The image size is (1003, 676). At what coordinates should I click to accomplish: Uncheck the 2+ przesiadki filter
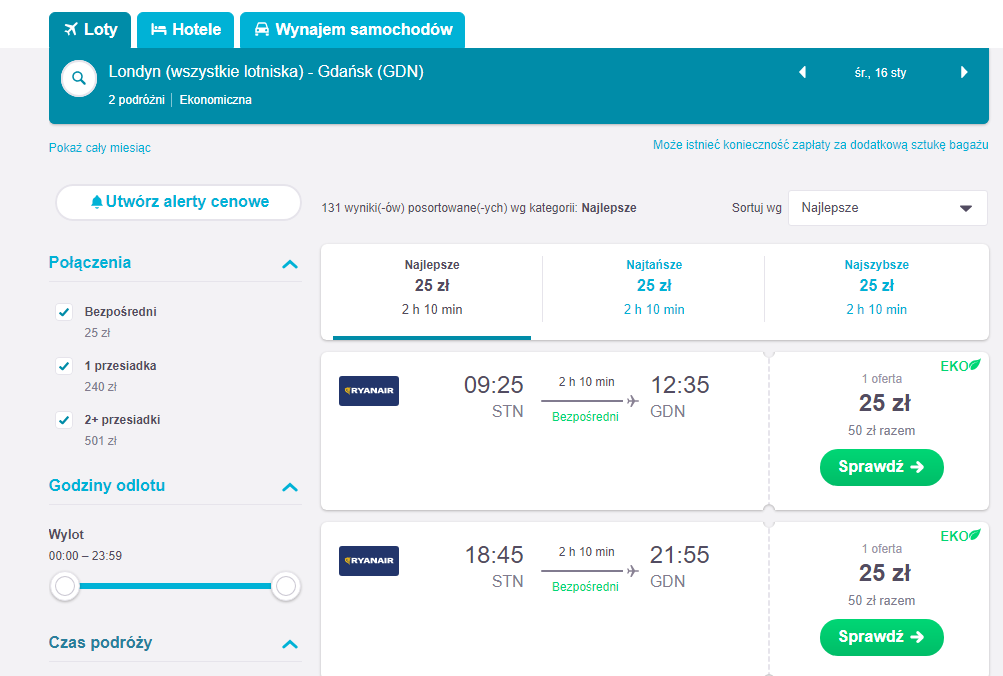tap(64, 420)
